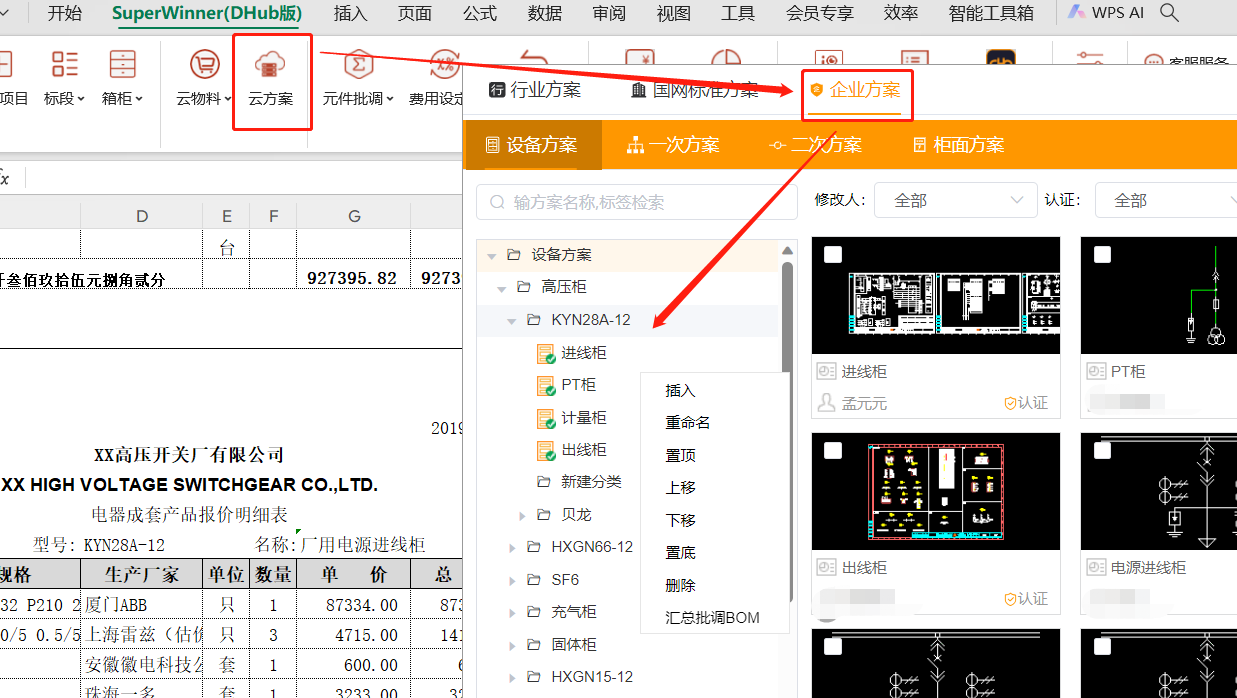Viewport: 1237px width, 698px height.
Task: Open the 电源进线柜 card thumbnail
Action: 1159,491
